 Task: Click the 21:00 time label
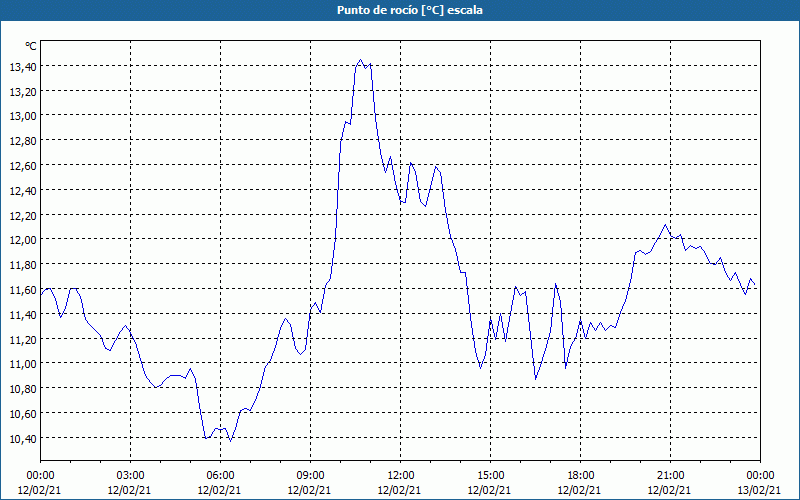click(x=670, y=476)
